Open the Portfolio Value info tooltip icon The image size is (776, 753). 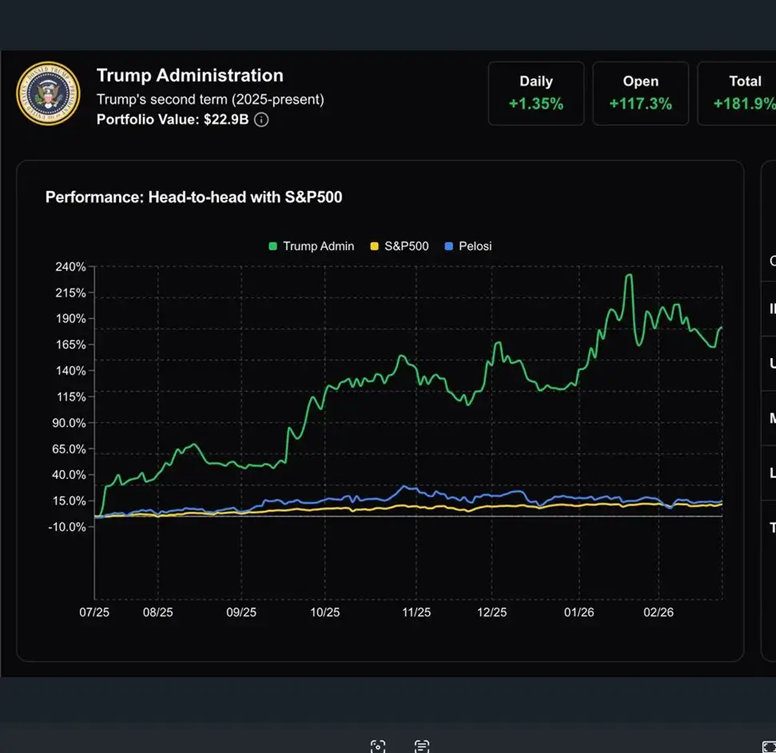(261, 120)
